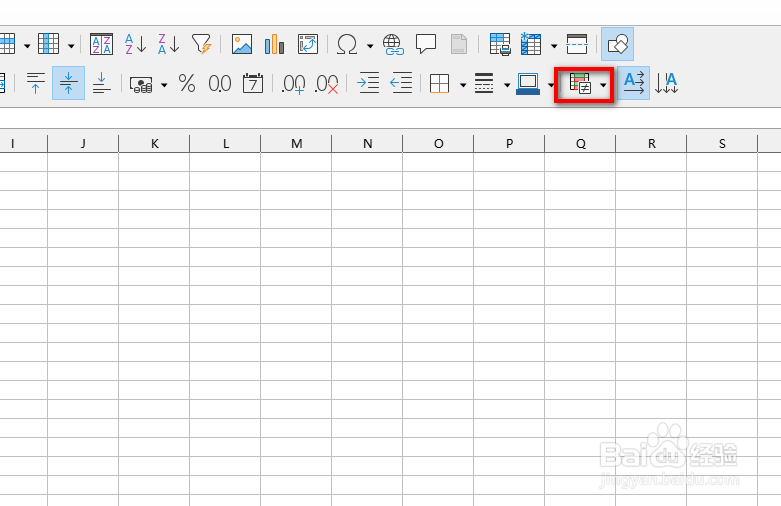Select column P header

point(509,143)
